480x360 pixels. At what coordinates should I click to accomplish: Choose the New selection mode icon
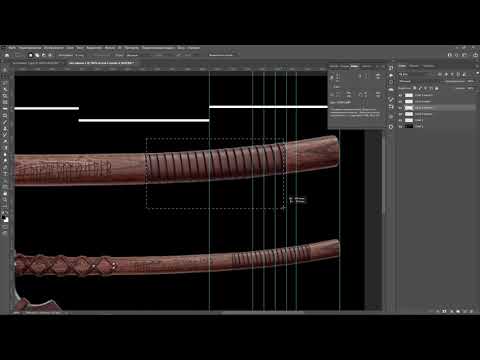[x=31, y=55]
